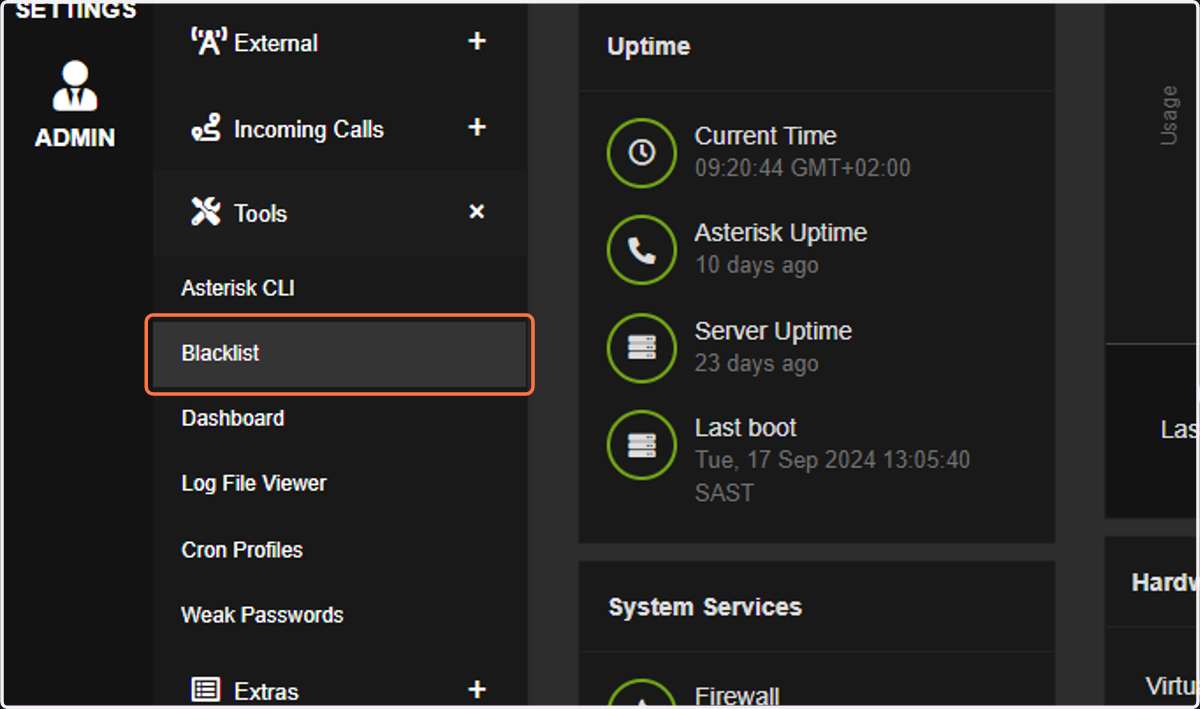This screenshot has height=709, width=1200.
Task: Open the External menu section
Action: point(340,43)
